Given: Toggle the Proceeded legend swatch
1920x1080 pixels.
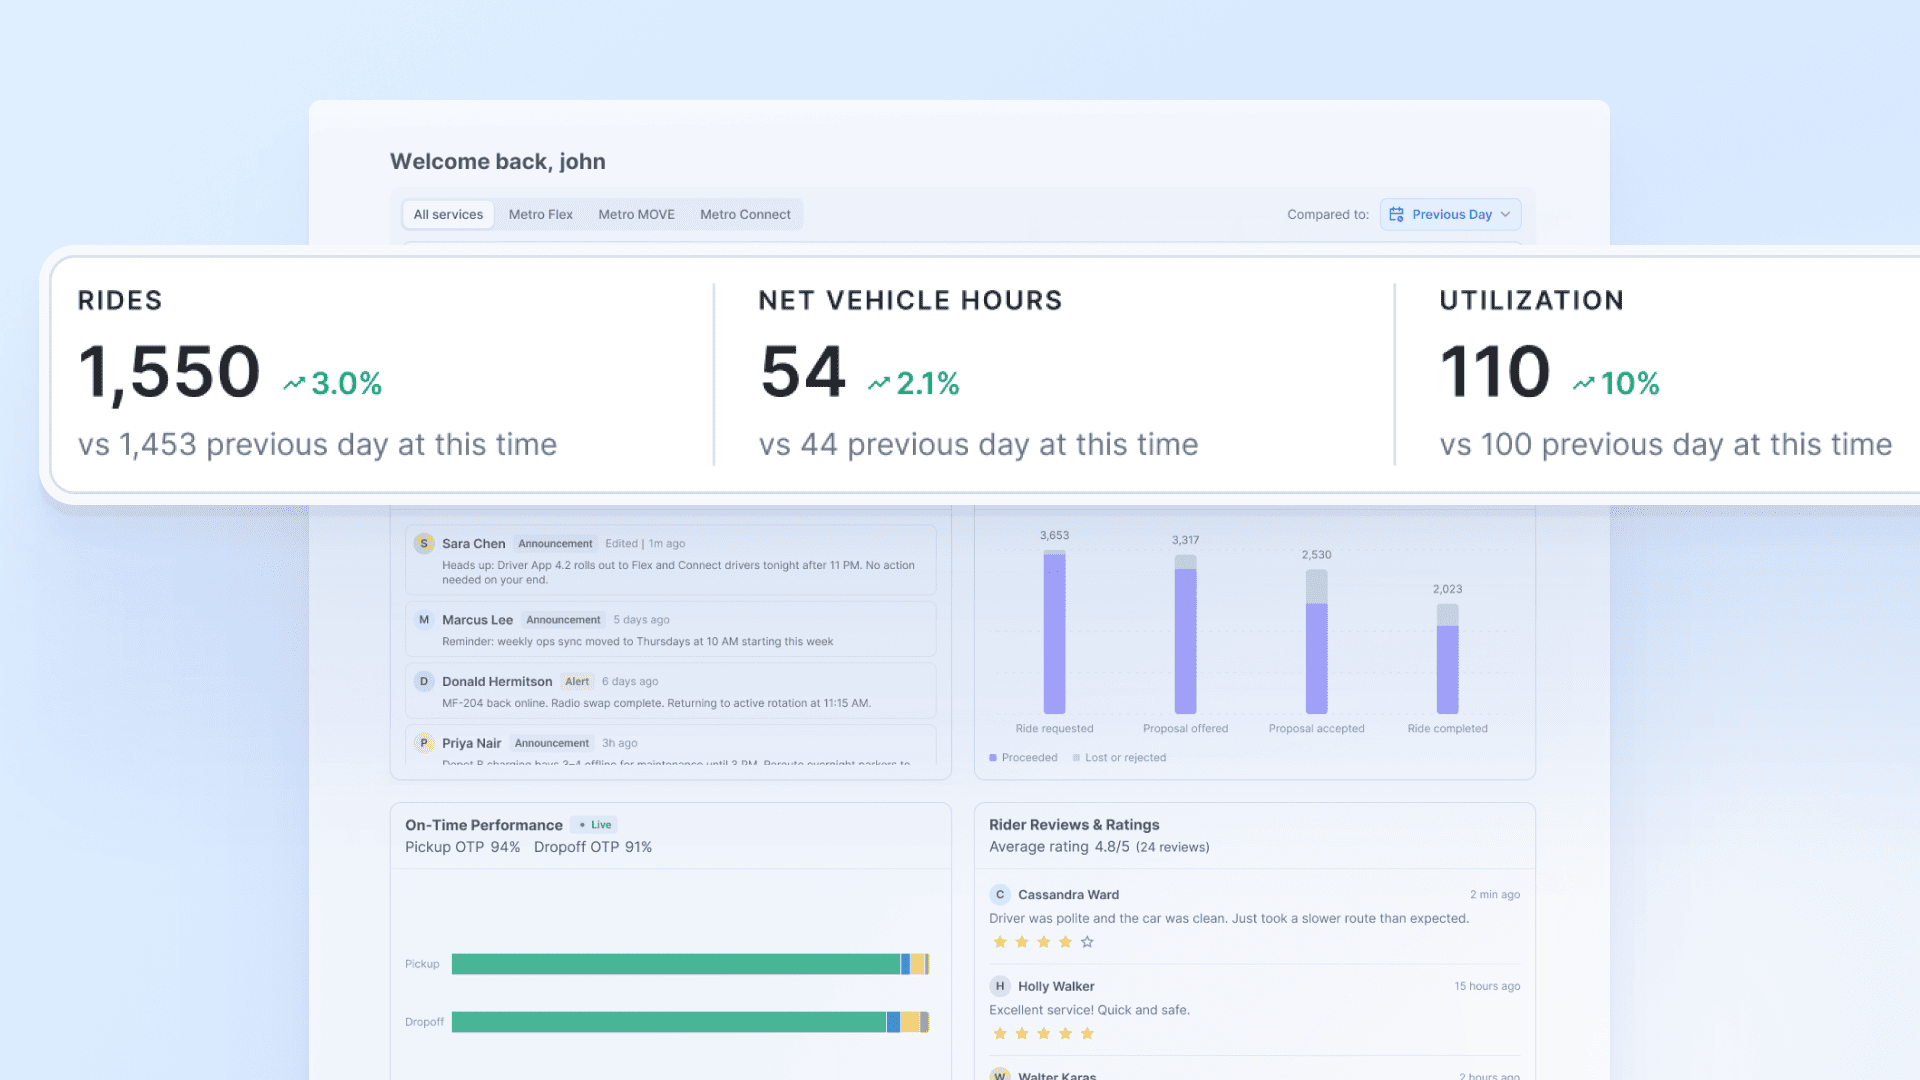Looking at the screenshot, I should click(993, 758).
